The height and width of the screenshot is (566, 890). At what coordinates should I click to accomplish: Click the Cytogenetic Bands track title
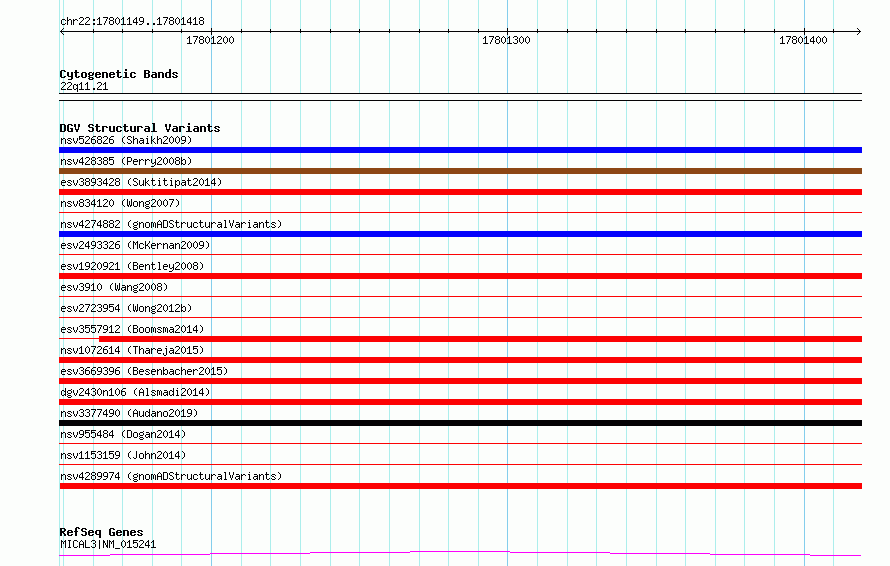[119, 74]
